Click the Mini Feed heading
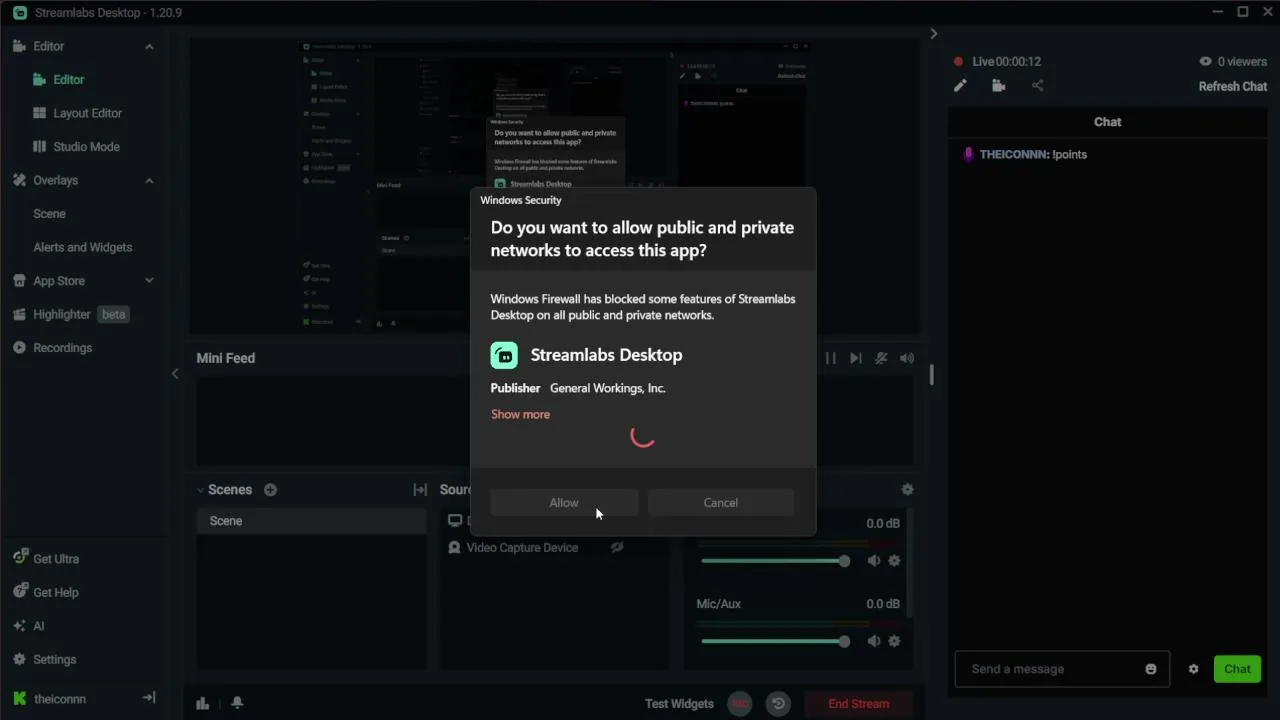Screen dimensions: 1280x720 click(x=225, y=358)
